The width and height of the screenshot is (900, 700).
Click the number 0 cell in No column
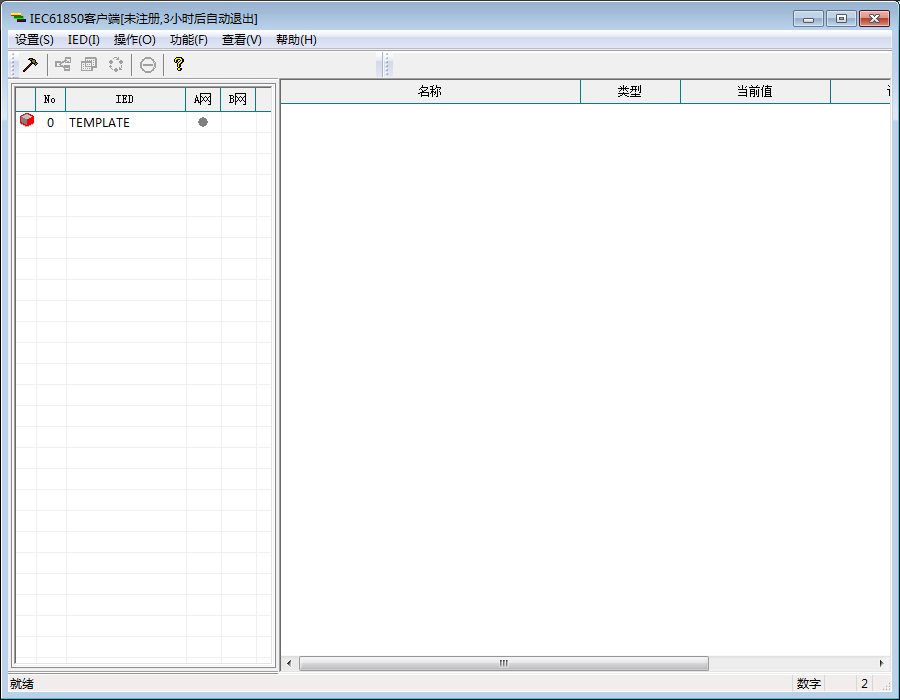tap(51, 122)
